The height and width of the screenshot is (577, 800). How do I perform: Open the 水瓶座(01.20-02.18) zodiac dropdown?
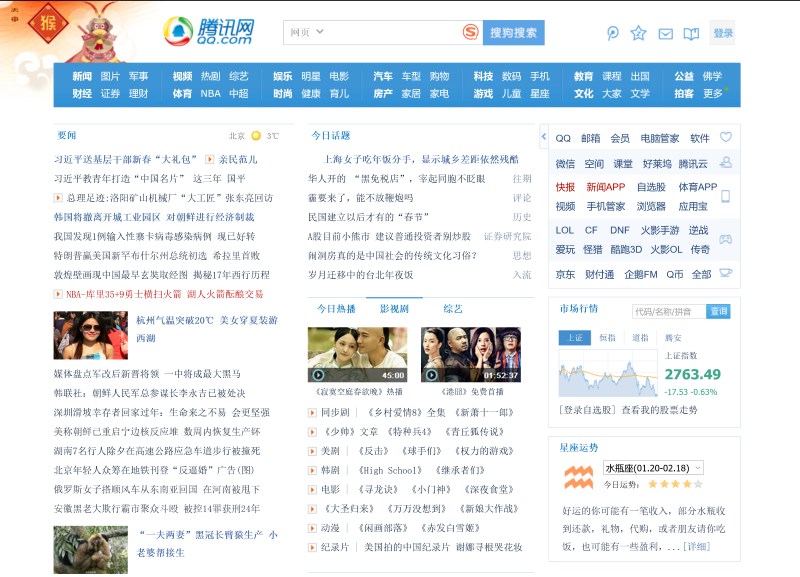pyautogui.click(x=650, y=468)
